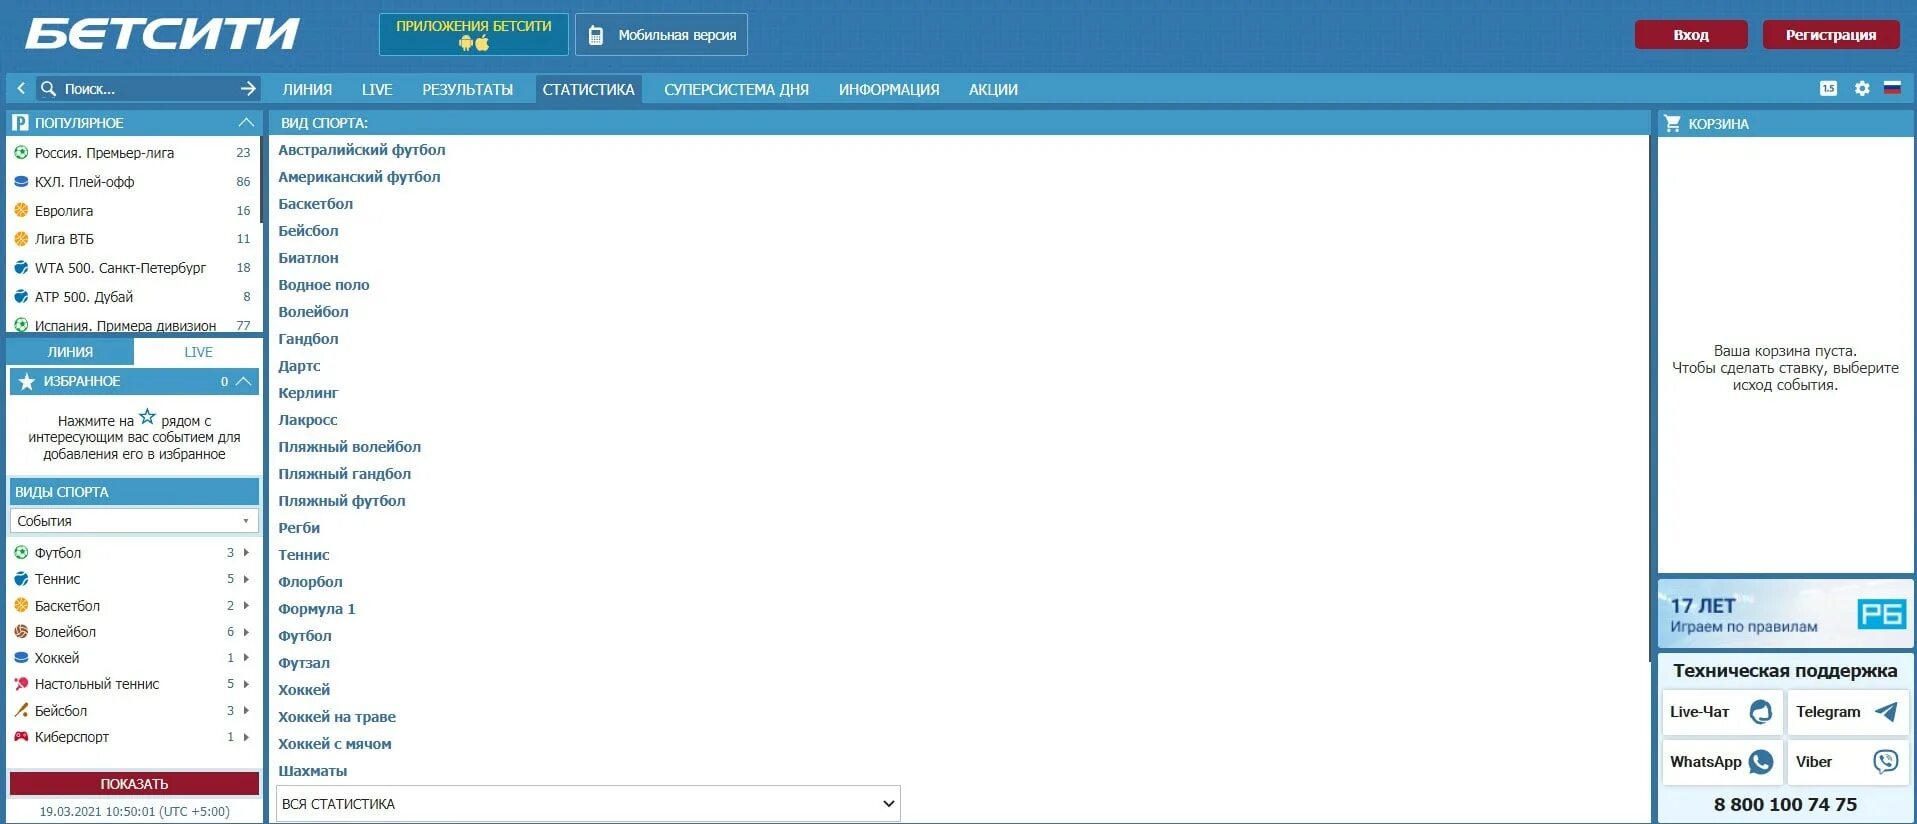Image resolution: width=1917 pixels, height=824 pixels.
Task: Open Приложения Бетсити button
Action: coord(474,34)
